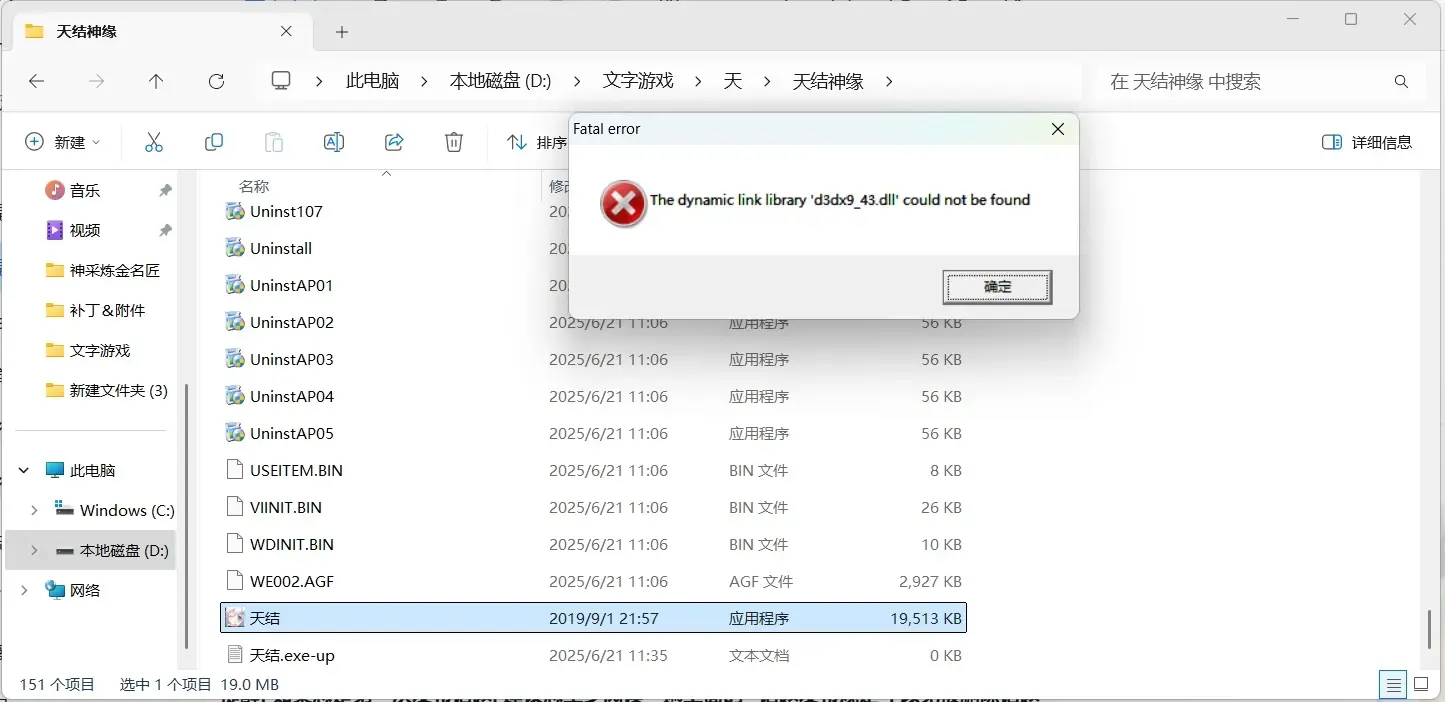Open 文字游戏 folder in sidebar
Viewport: 1445px width, 702px height.
89,350
